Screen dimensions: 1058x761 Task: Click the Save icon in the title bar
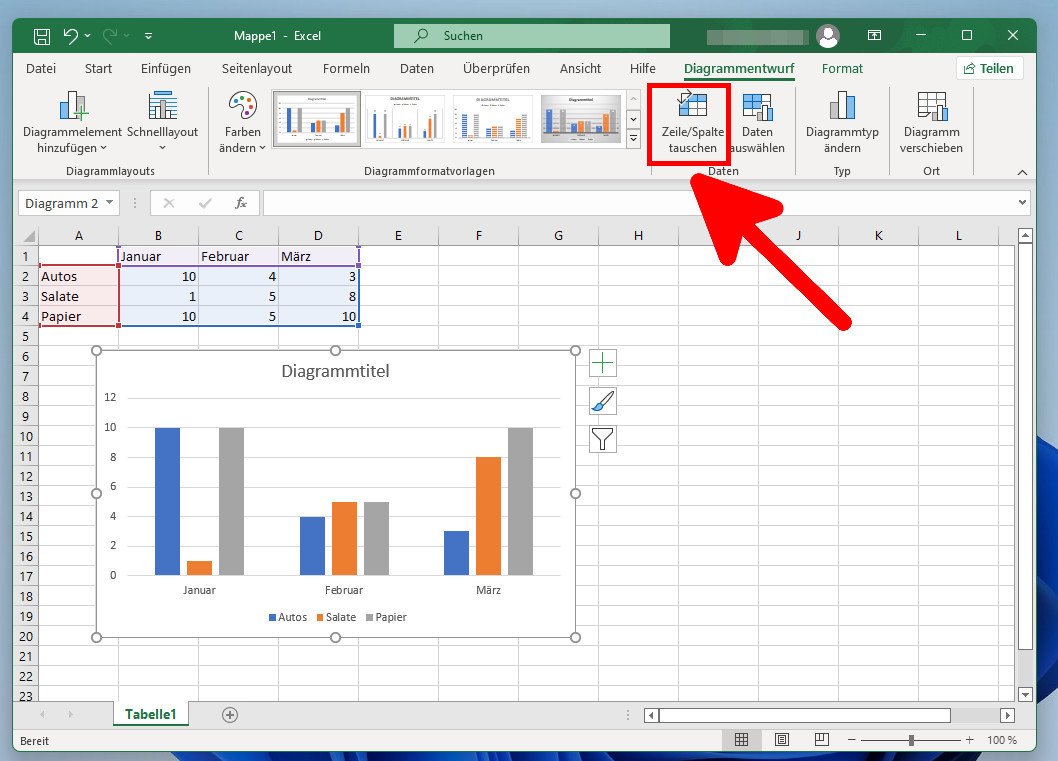(40, 35)
